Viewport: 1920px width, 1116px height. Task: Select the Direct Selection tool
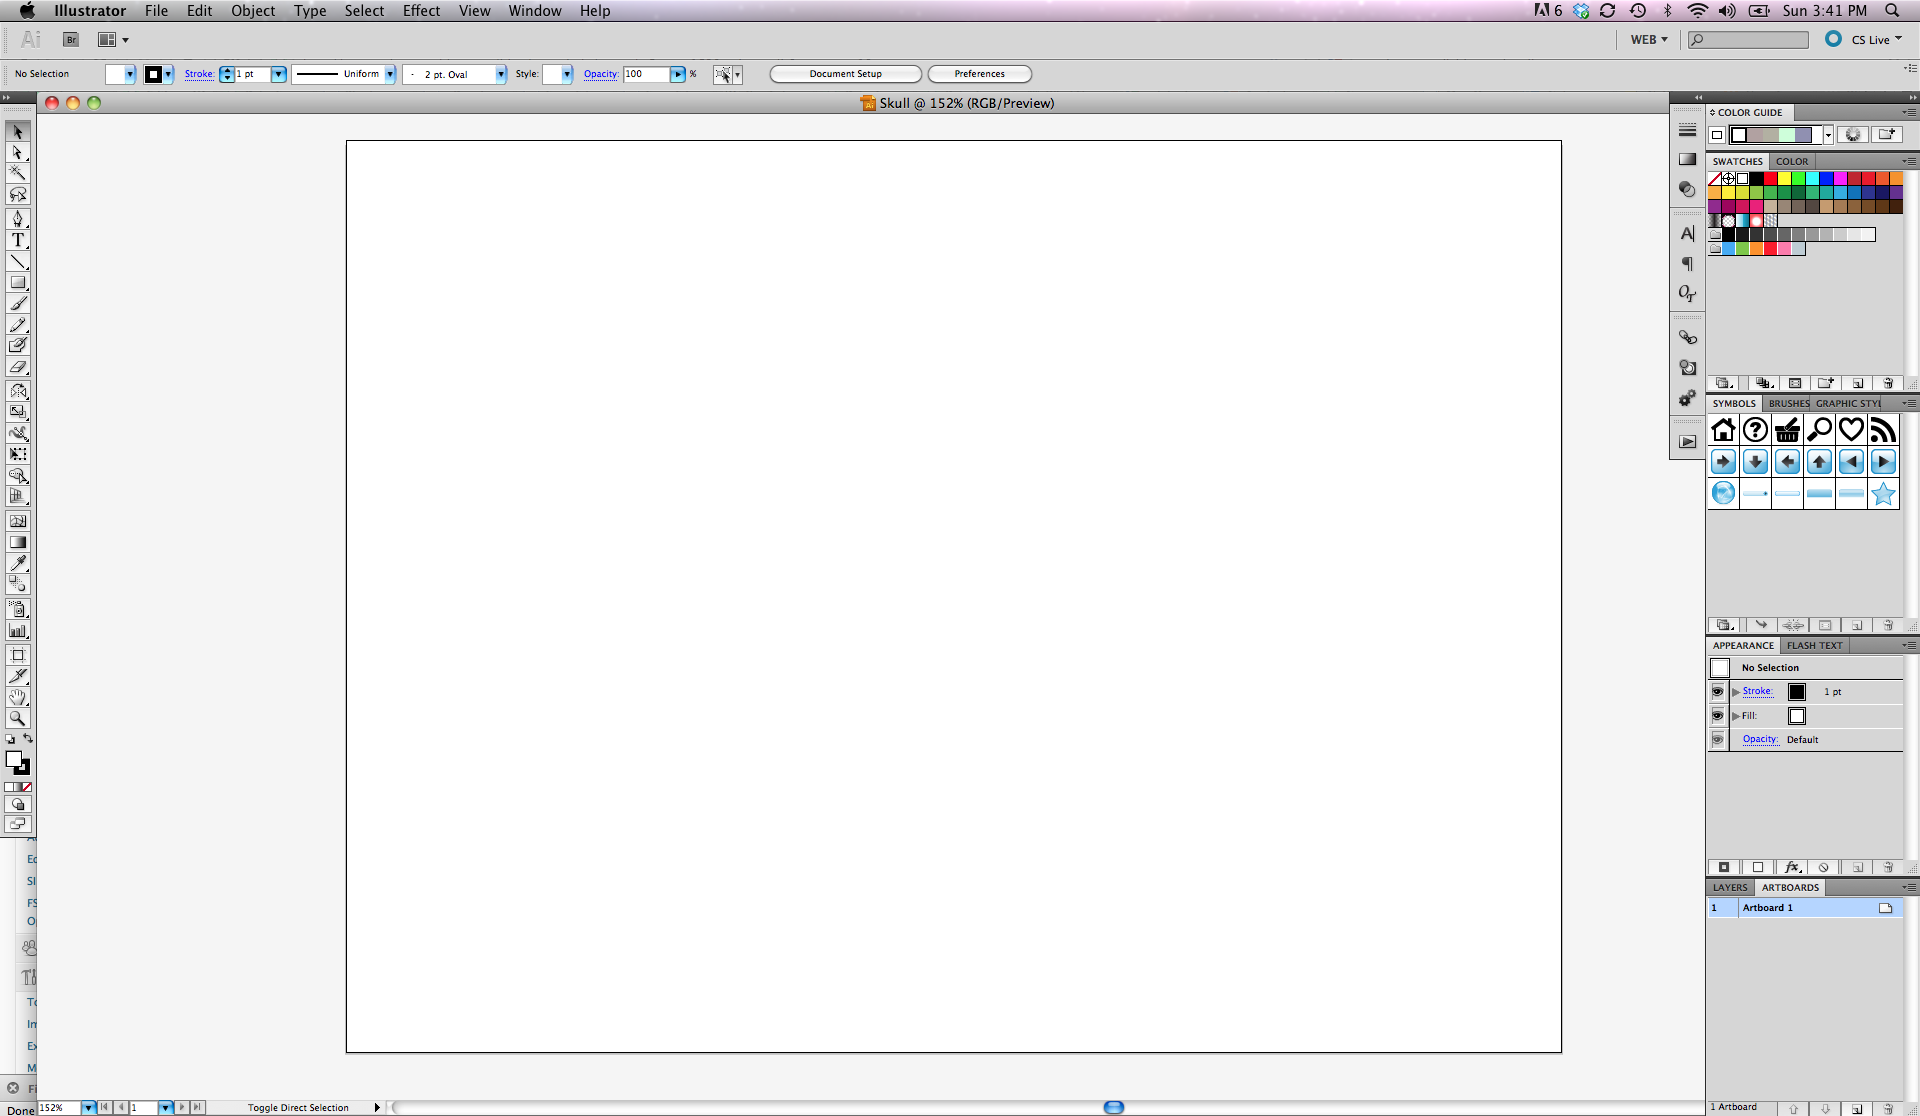click(x=18, y=153)
